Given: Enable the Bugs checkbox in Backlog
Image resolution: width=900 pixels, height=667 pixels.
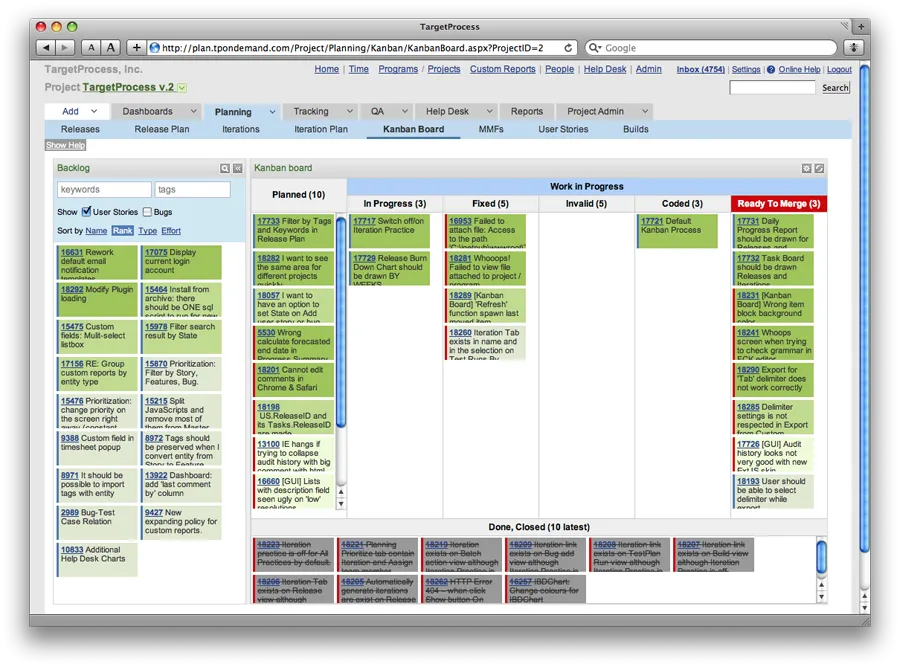Looking at the screenshot, I should coord(147,212).
